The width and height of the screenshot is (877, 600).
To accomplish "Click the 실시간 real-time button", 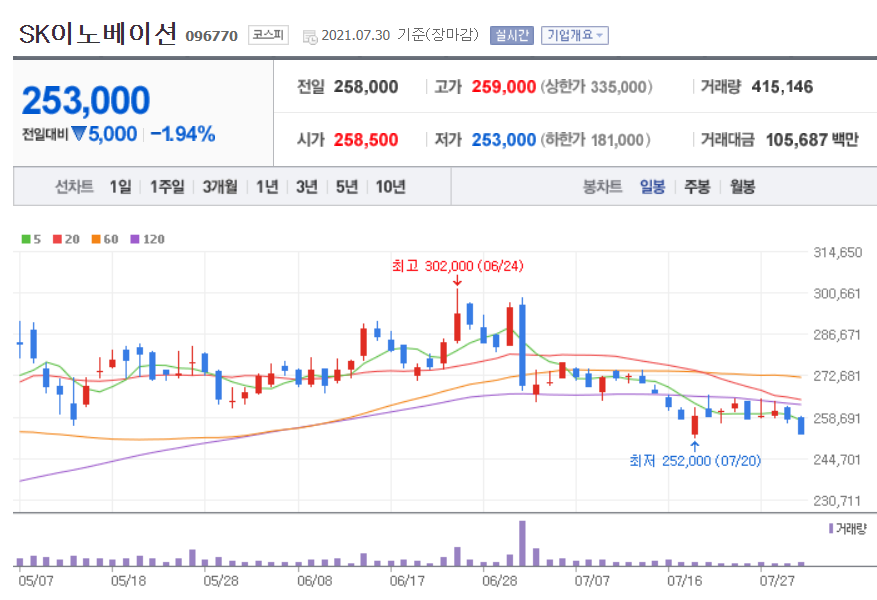I will 512,35.
